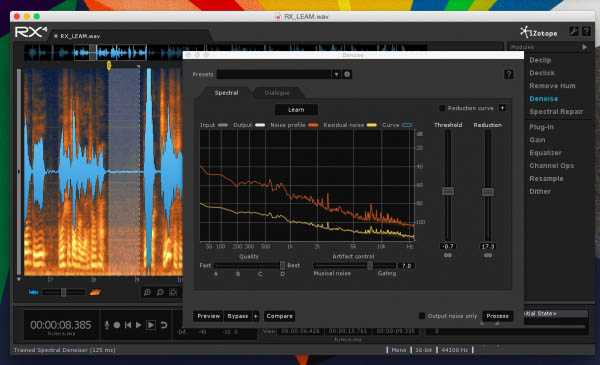Click the zoom in tool icon
The height and width of the screenshot is (365, 600).
pos(147,292)
